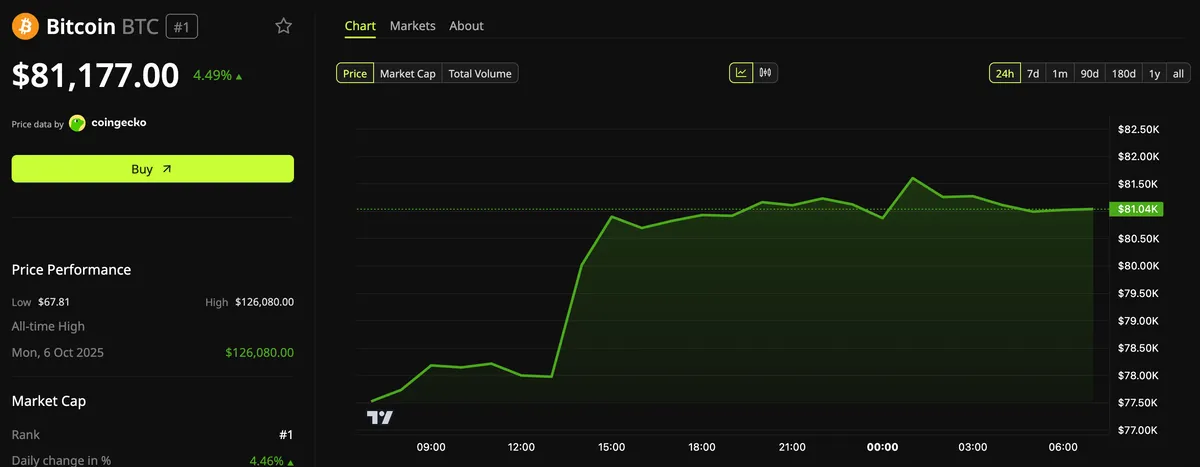Click the All-time High label

click(x=48, y=326)
